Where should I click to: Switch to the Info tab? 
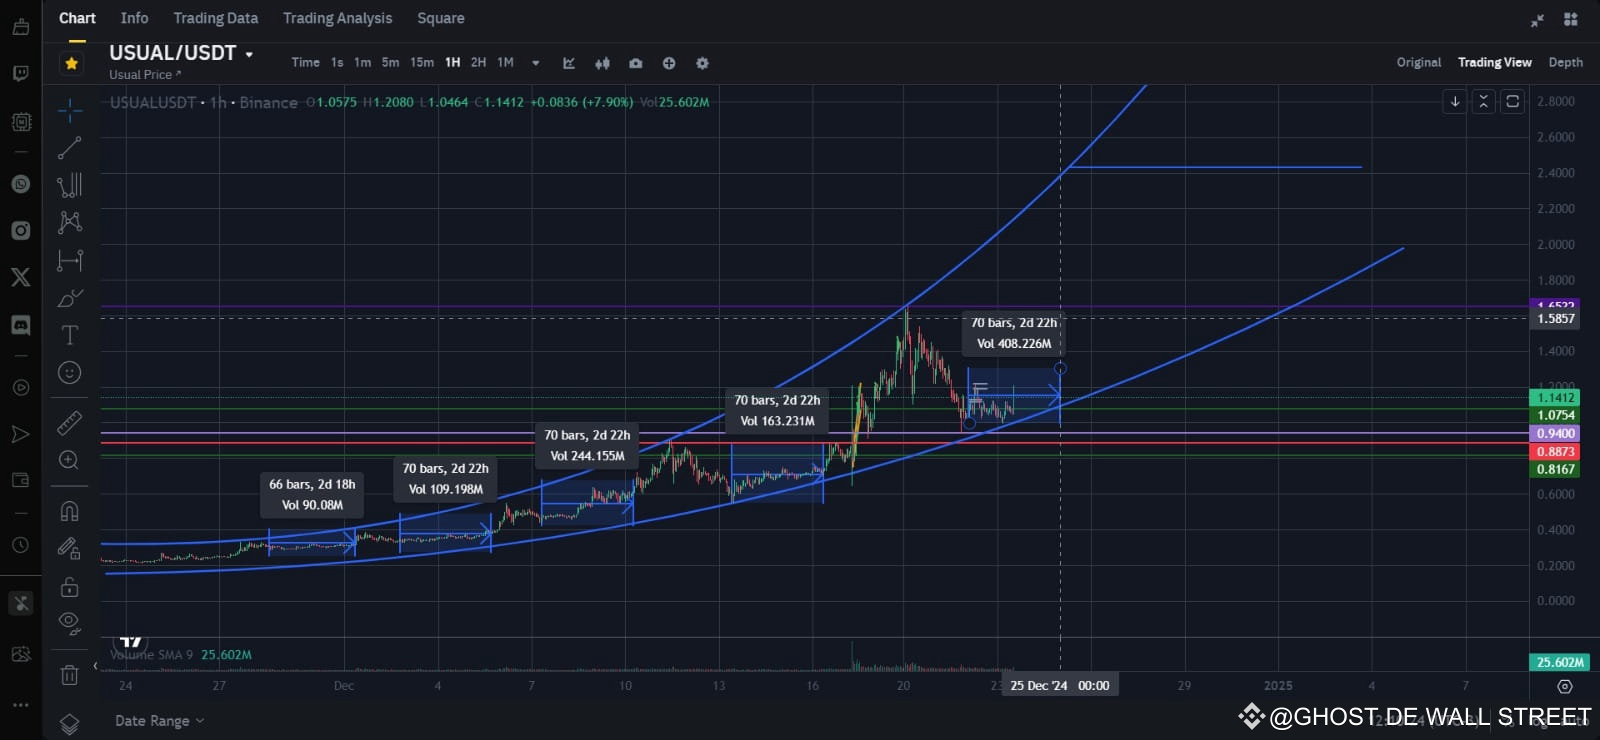coord(134,18)
